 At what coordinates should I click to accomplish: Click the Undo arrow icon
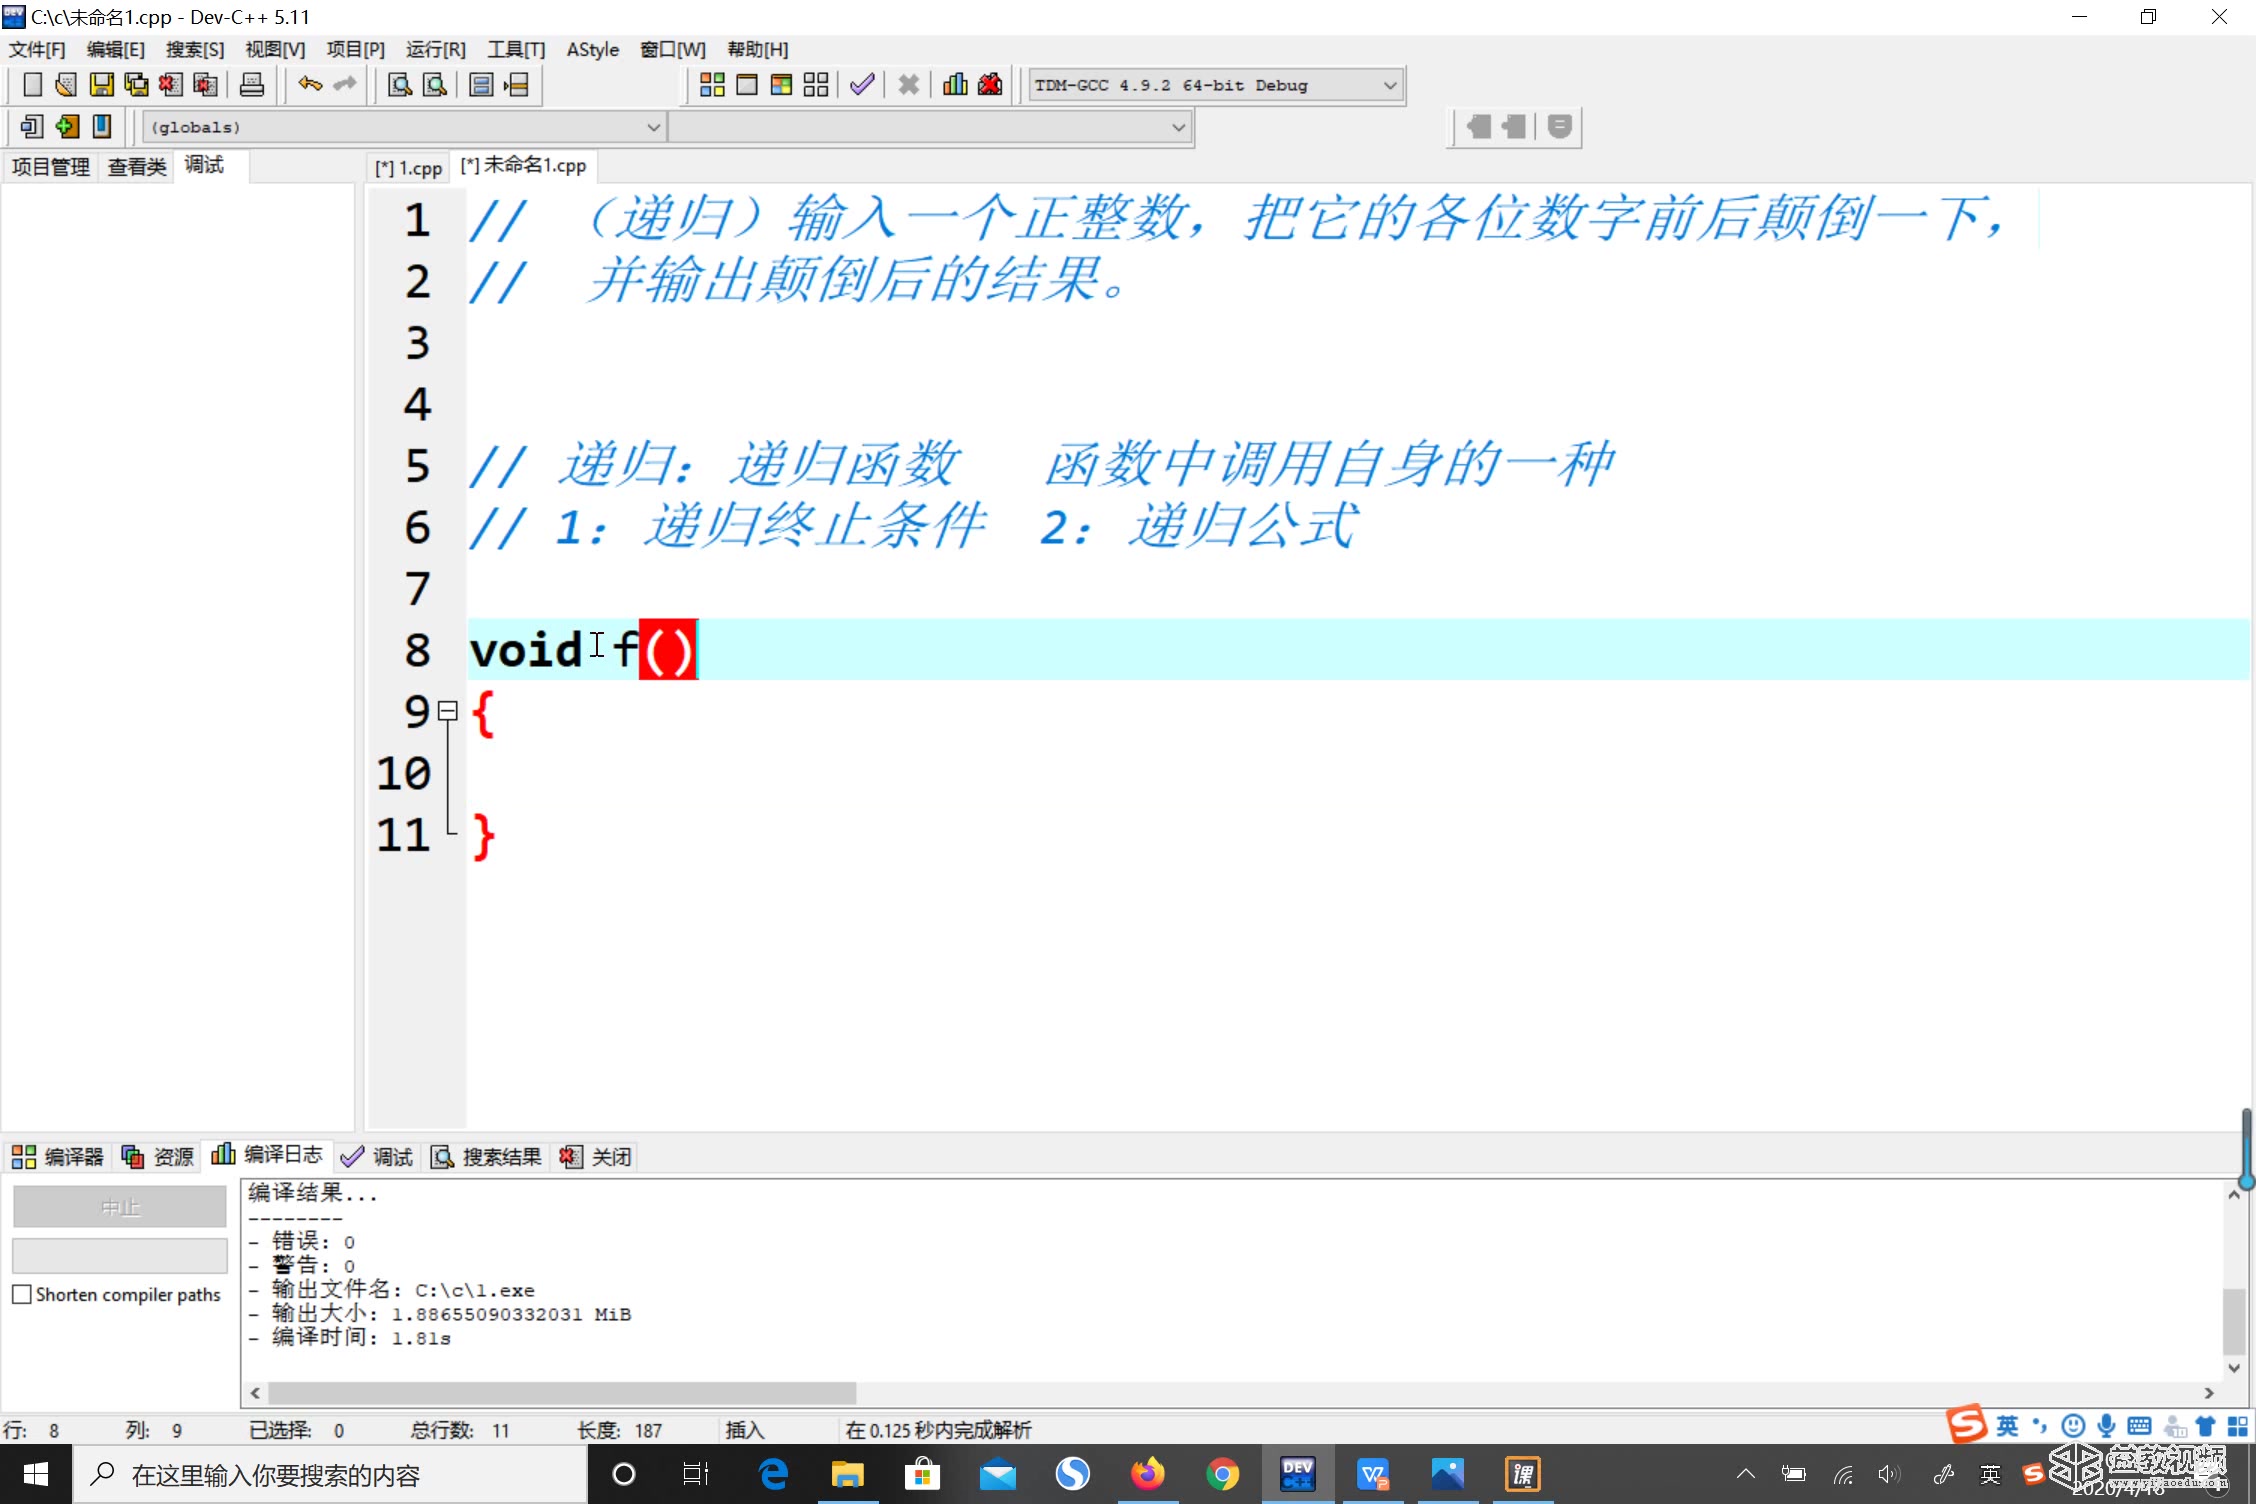click(x=310, y=85)
